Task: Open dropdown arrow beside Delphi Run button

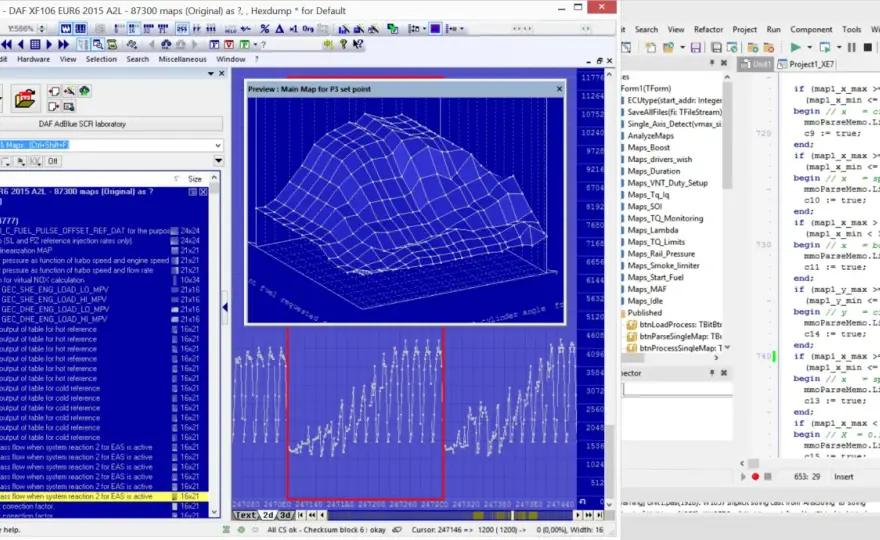Action: click(809, 48)
